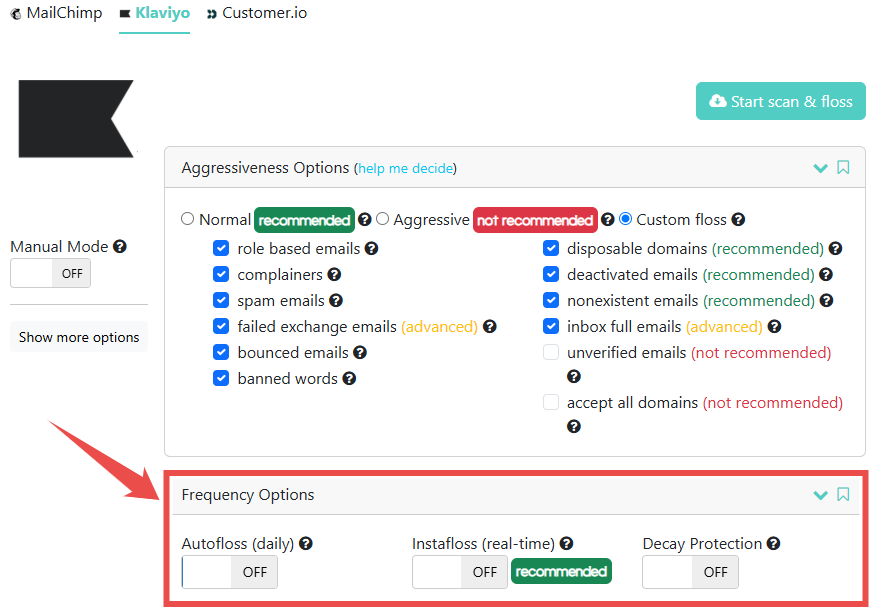Screen dimensions: 873x615
Task: Open help icon for failed exchange emails
Action: tap(489, 326)
